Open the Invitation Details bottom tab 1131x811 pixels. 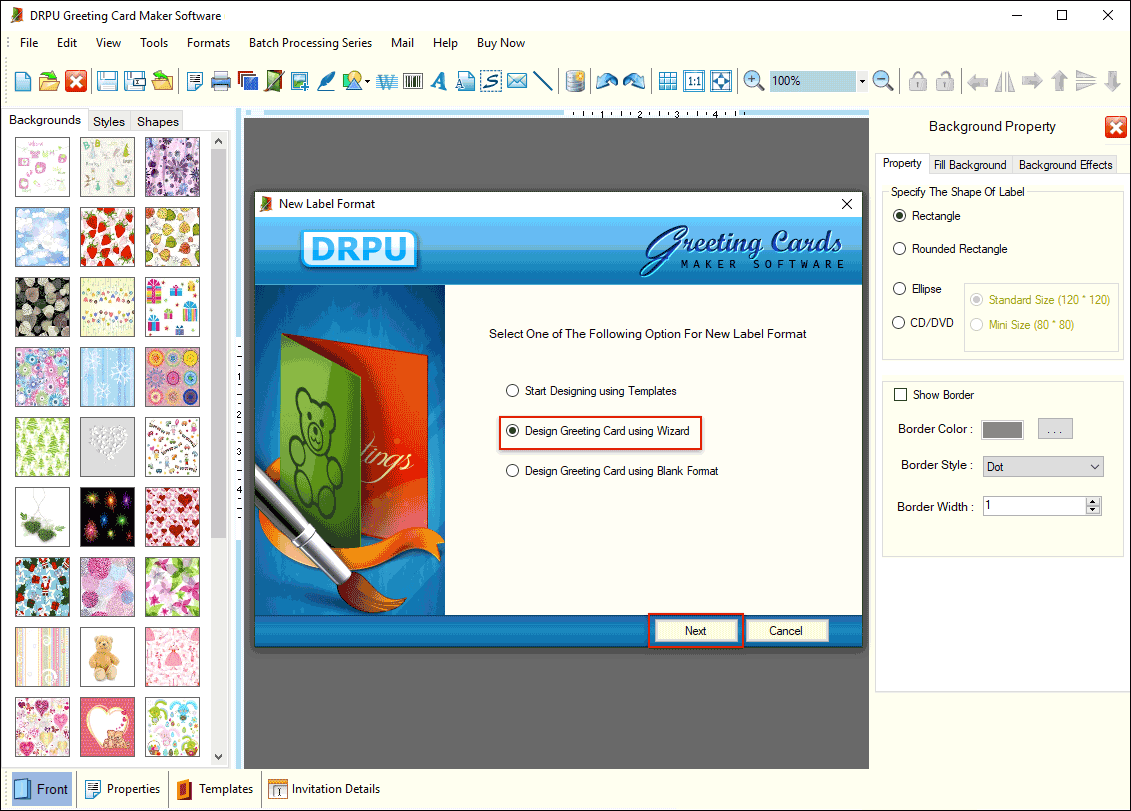click(x=324, y=789)
